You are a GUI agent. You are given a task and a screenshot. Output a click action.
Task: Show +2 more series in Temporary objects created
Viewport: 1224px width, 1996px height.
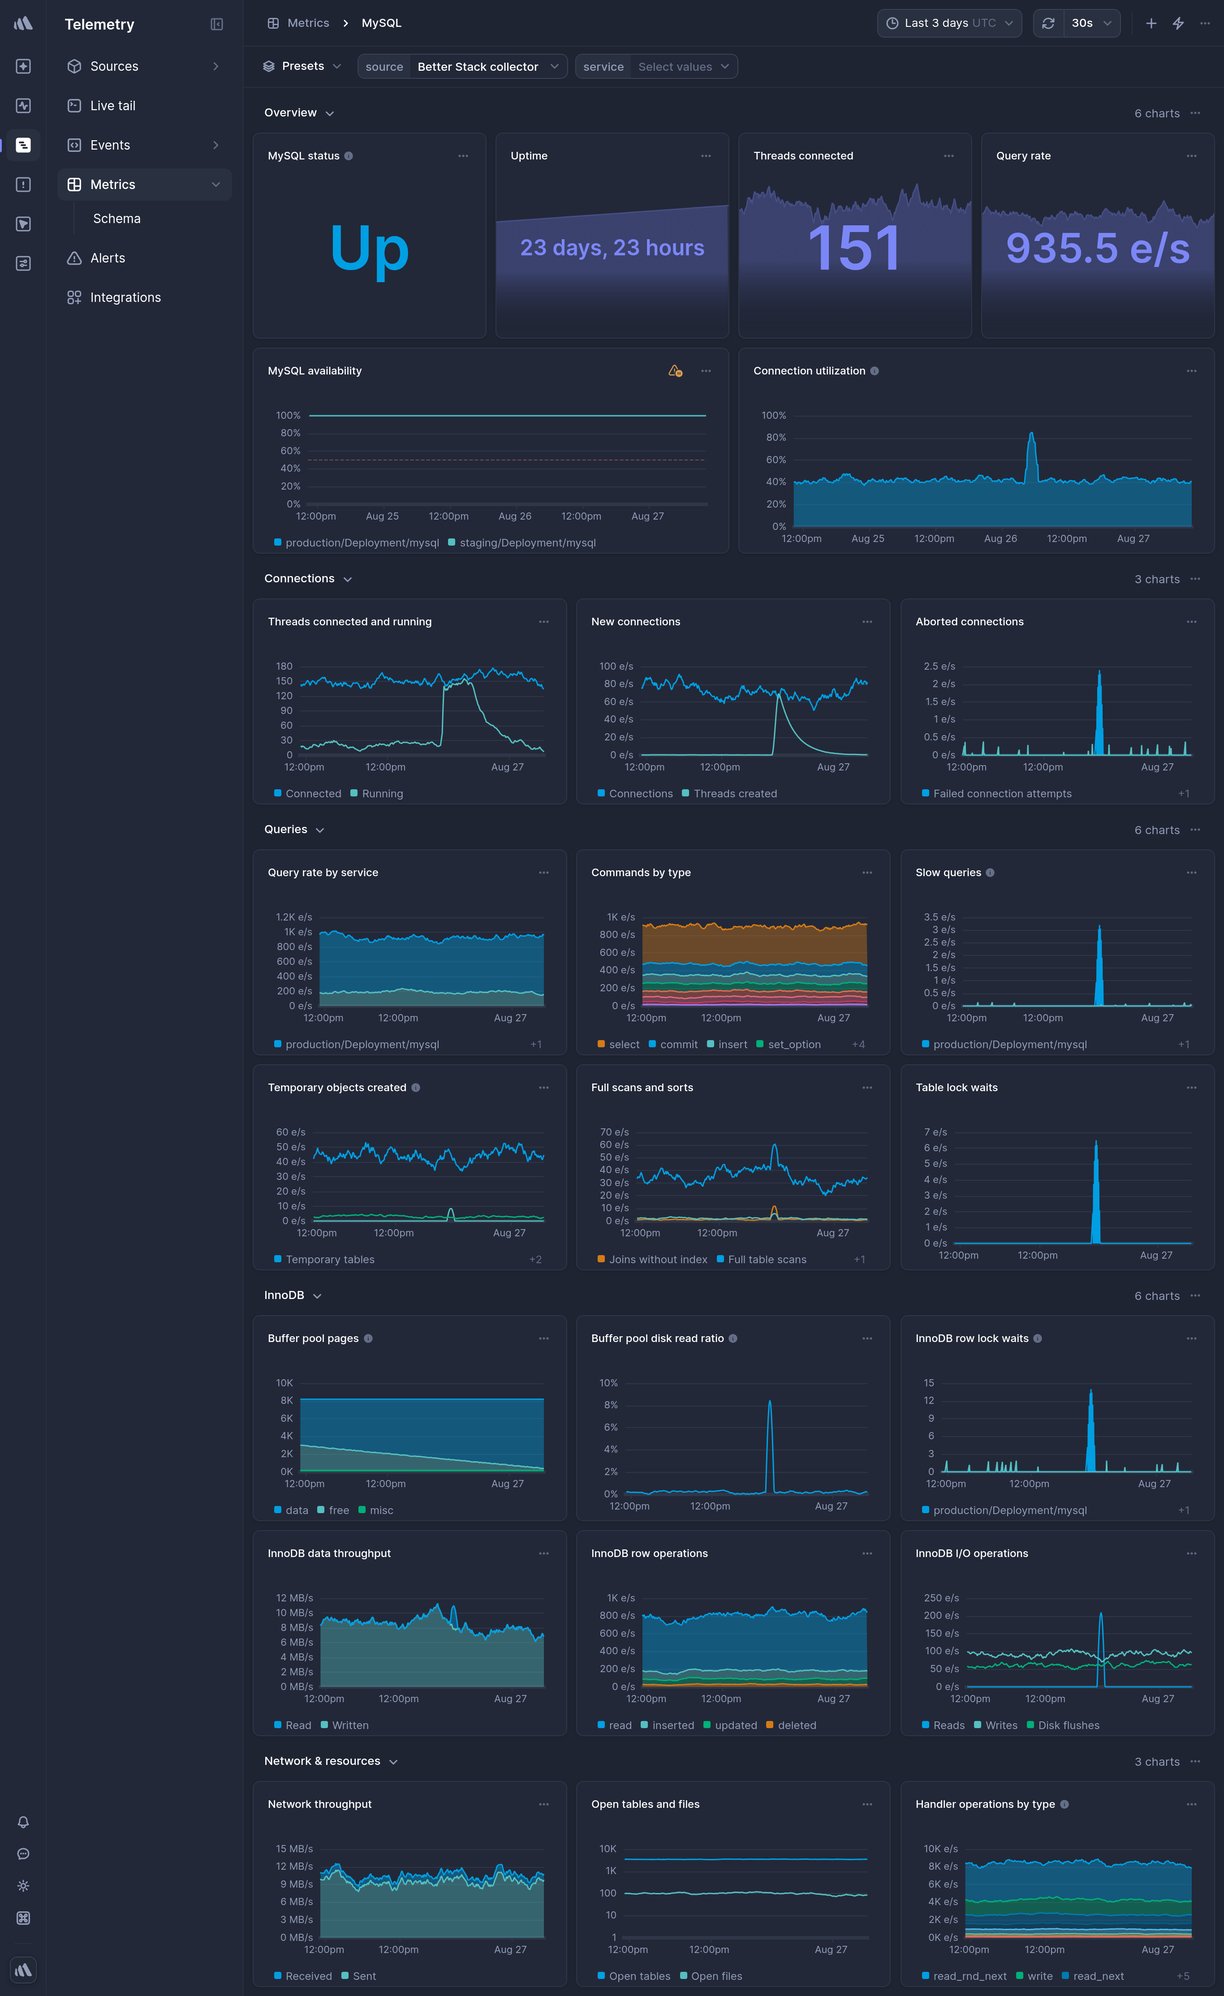point(535,1260)
